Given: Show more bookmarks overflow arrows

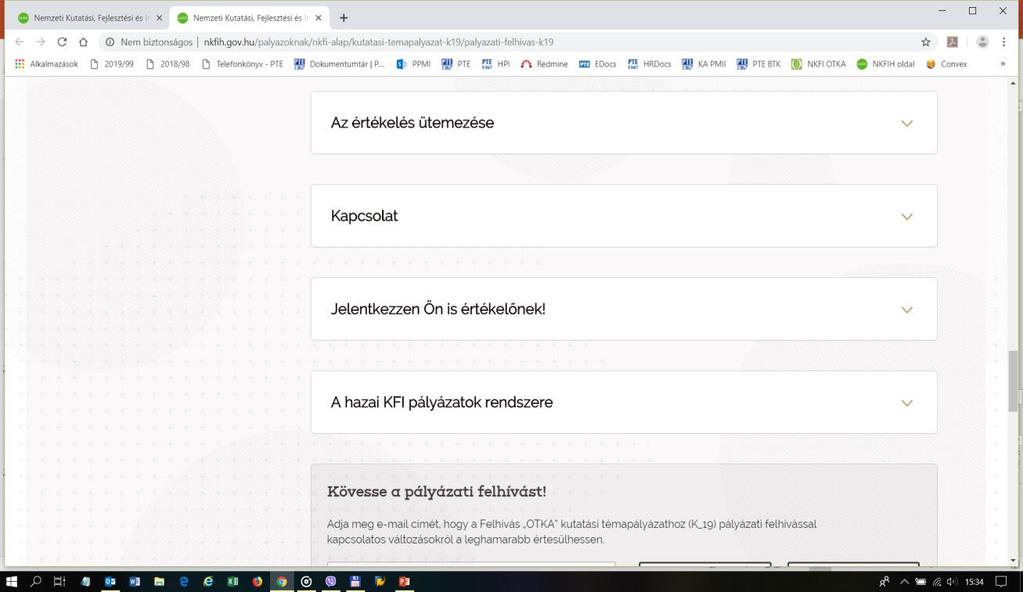Looking at the screenshot, I should tap(1003, 64).
